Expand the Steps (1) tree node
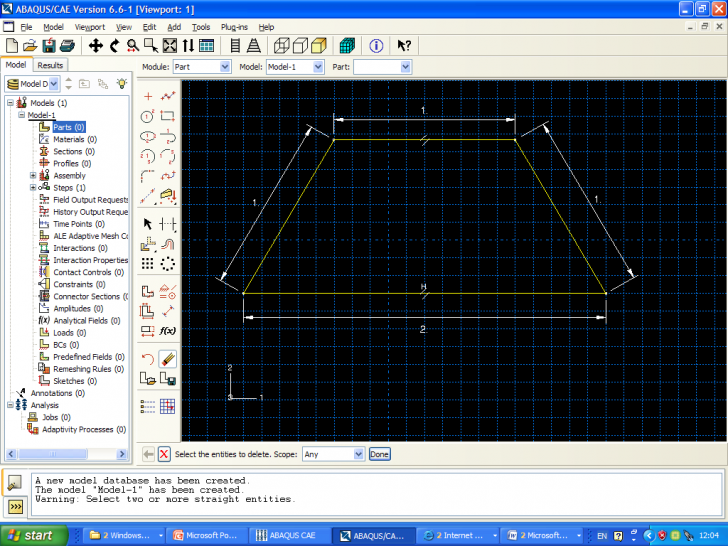Image resolution: width=728 pixels, height=546 pixels. click(33, 188)
